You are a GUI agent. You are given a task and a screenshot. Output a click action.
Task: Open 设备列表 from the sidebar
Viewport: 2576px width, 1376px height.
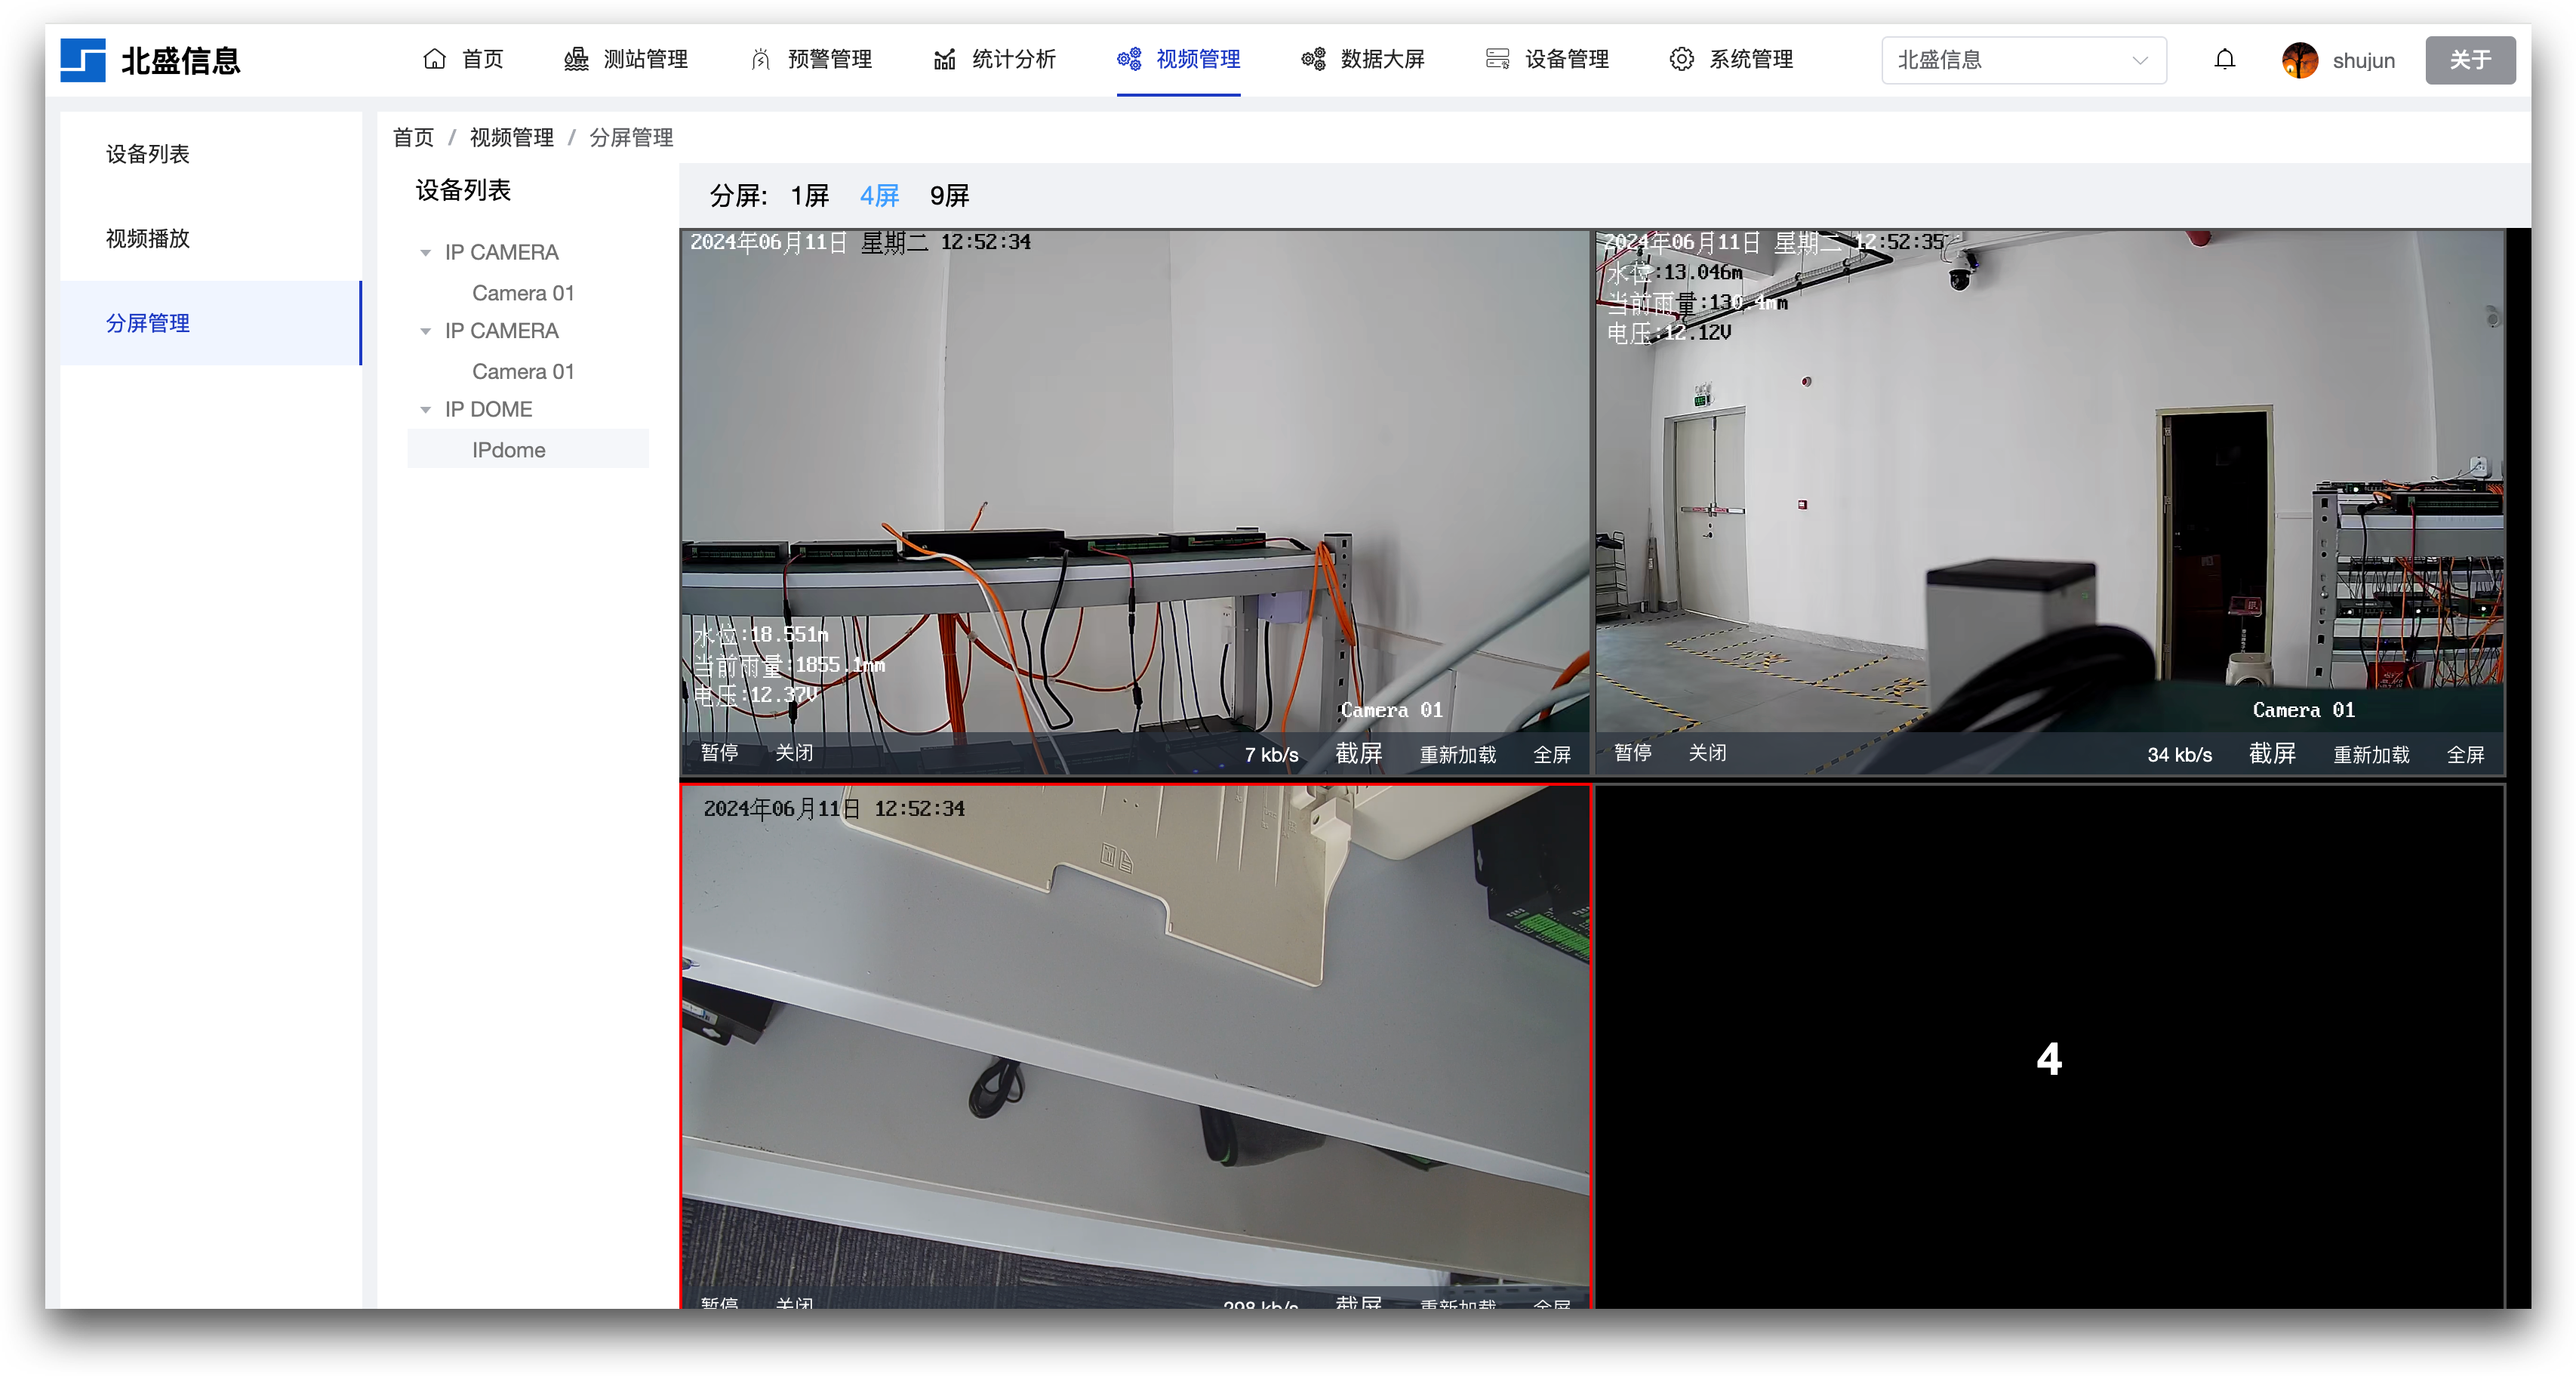click(147, 154)
